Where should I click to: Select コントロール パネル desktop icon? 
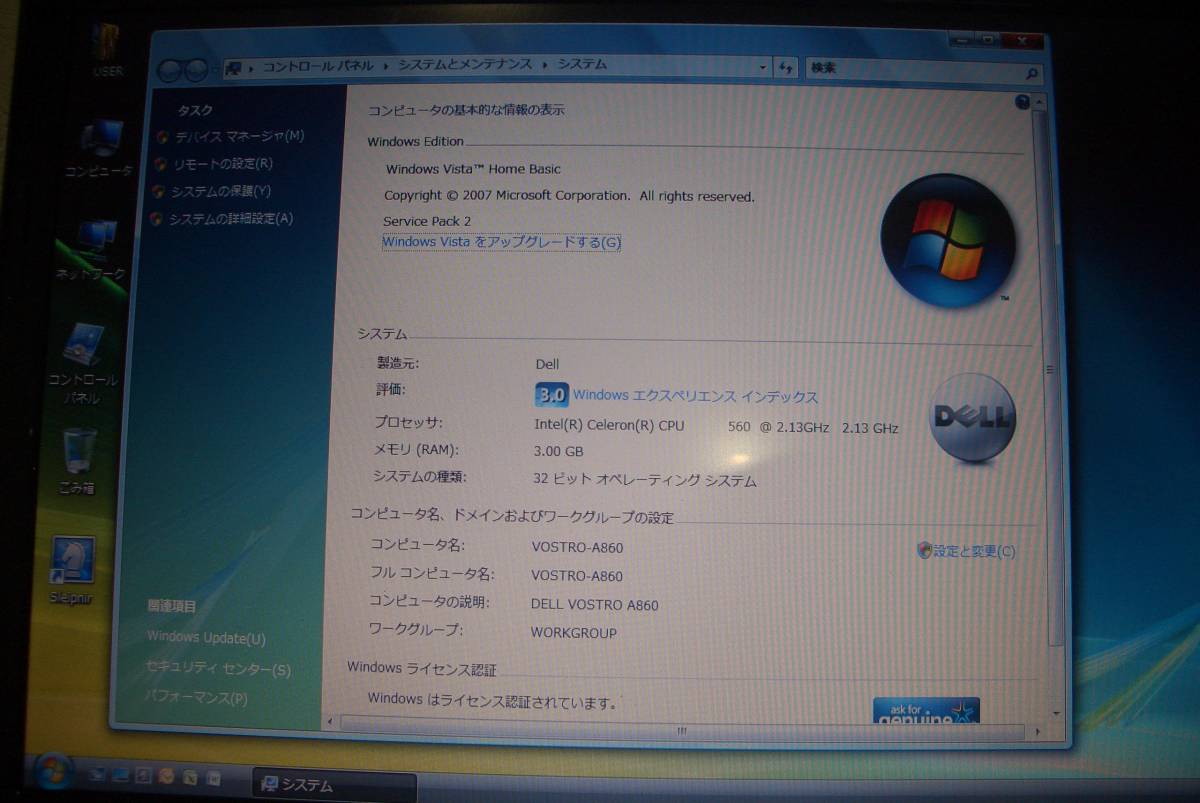84,364
